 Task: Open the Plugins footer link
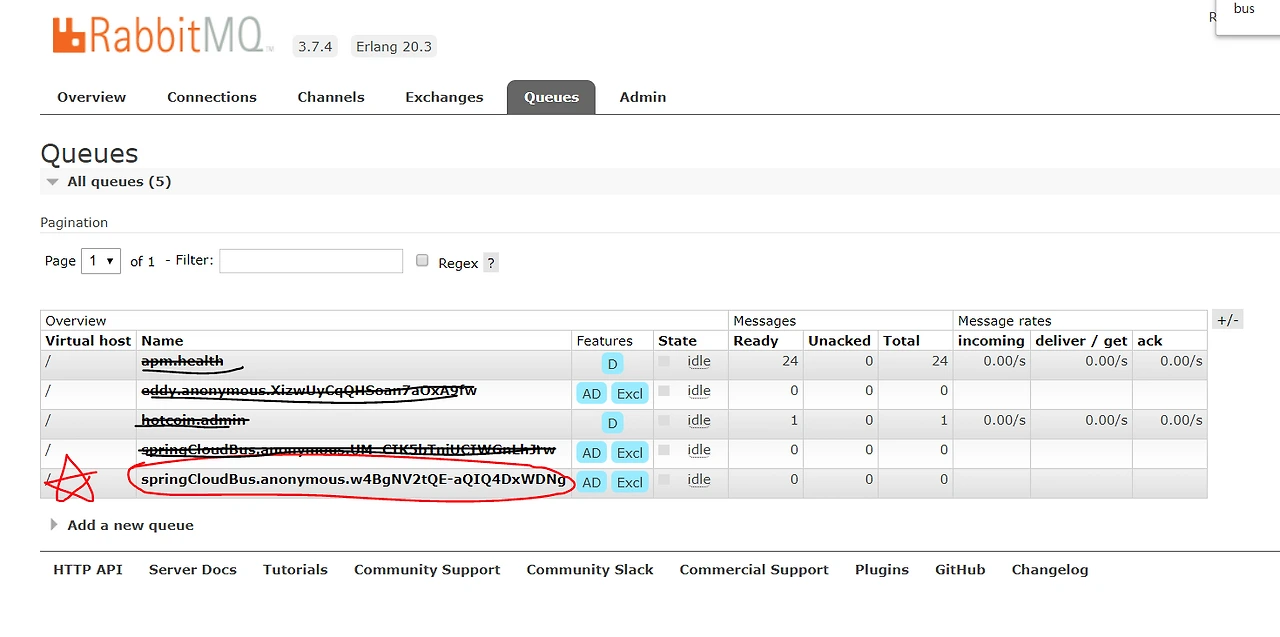(x=882, y=570)
